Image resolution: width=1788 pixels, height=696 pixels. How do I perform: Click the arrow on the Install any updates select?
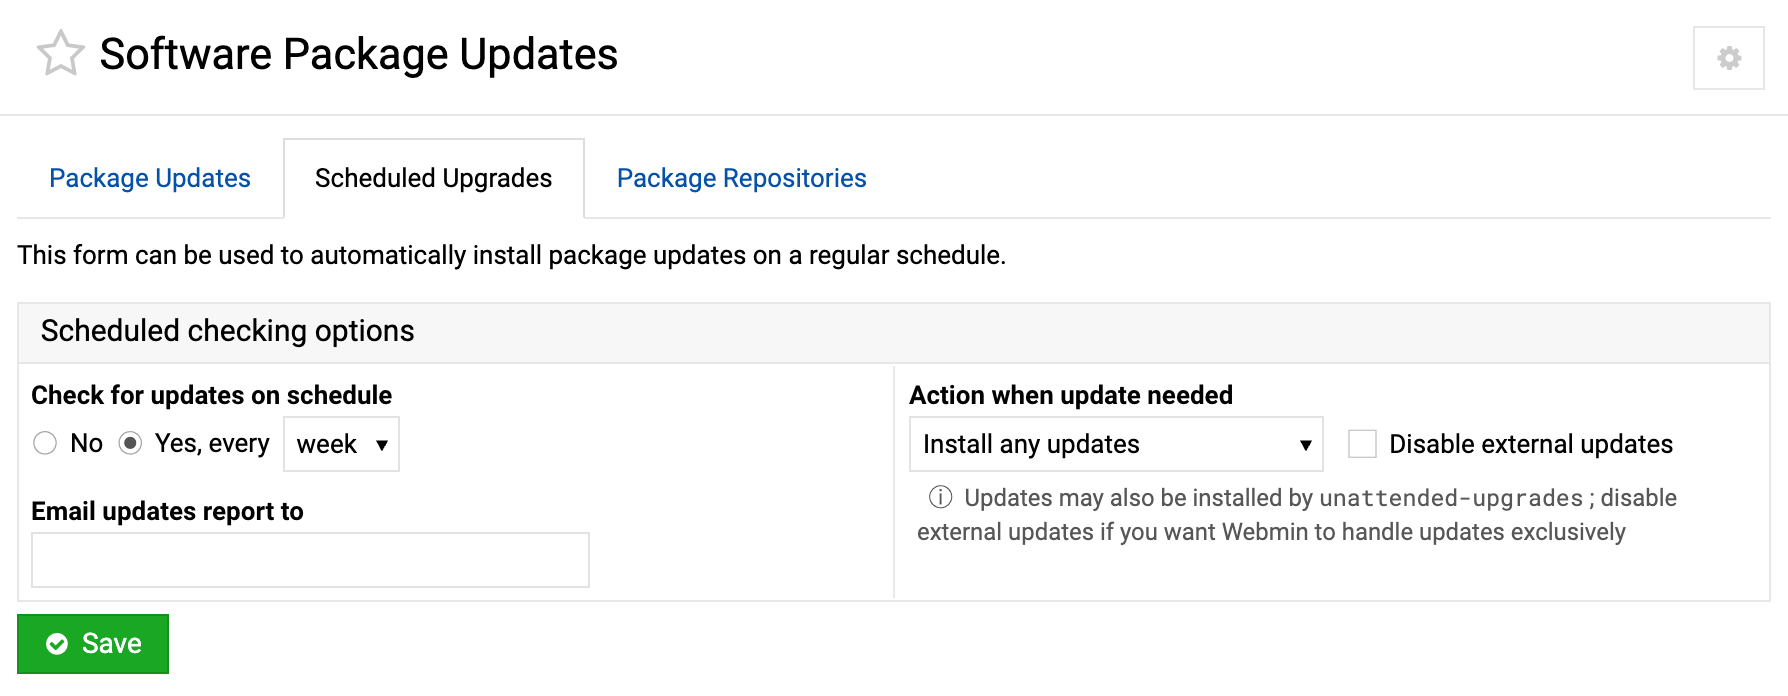tap(1305, 445)
